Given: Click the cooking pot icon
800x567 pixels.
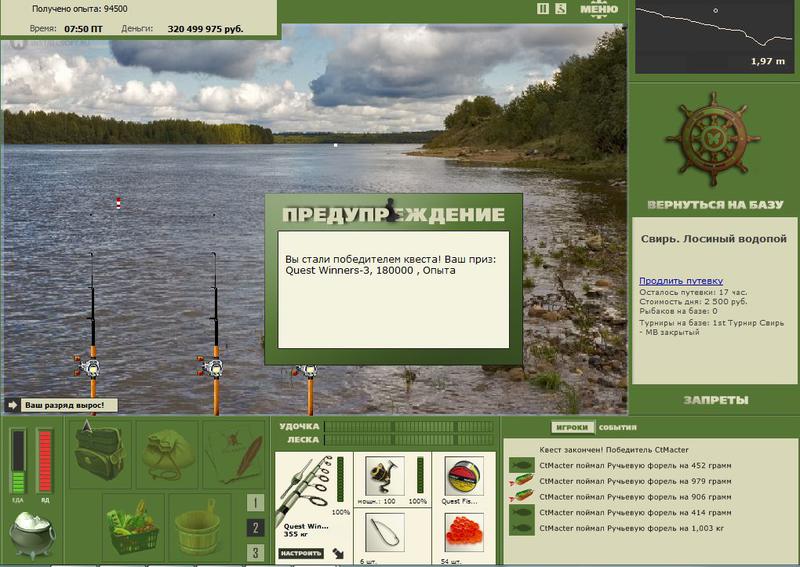Looking at the screenshot, I should (32, 535).
